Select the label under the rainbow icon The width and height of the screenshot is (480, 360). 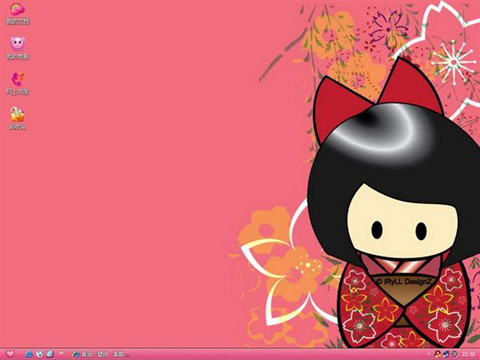click(x=17, y=22)
